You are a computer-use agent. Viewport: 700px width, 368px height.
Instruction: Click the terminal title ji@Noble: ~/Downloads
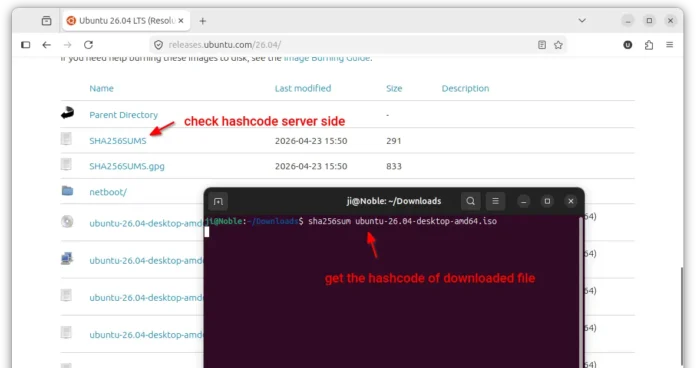(394, 201)
